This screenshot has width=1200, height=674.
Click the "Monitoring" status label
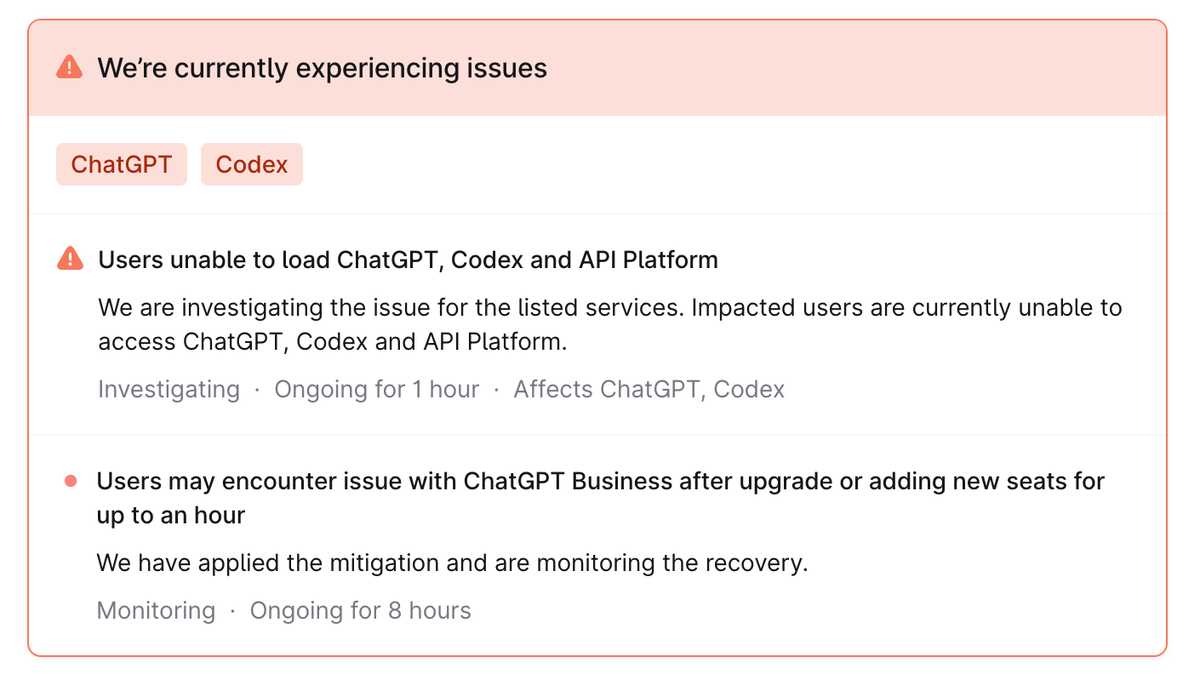coord(155,610)
